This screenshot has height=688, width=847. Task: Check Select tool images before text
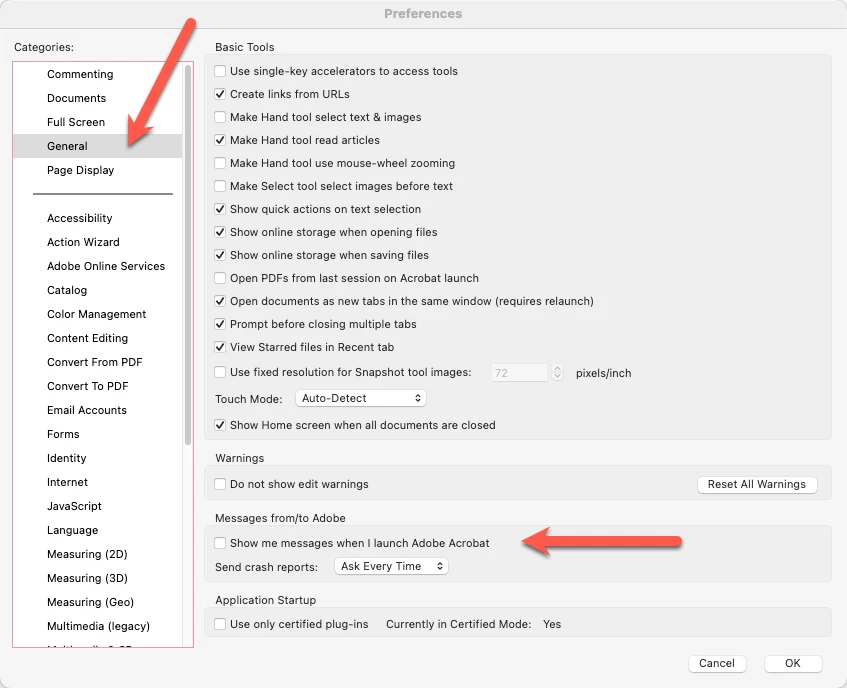click(x=220, y=186)
